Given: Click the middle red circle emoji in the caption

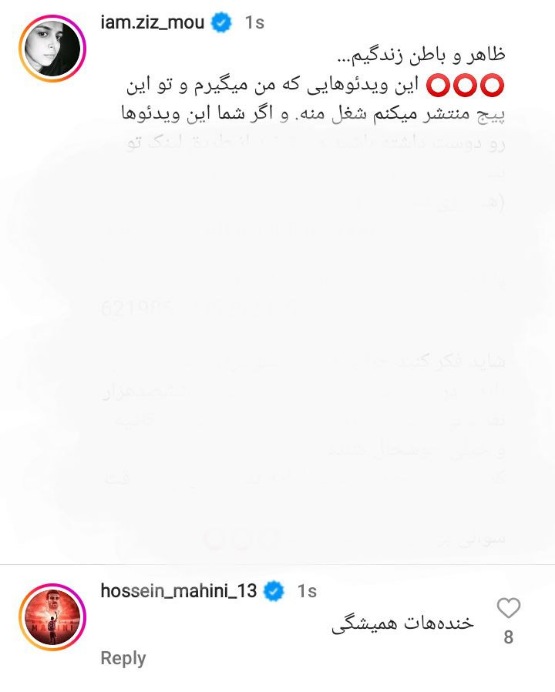Looking at the screenshot, I should pos(465,86).
